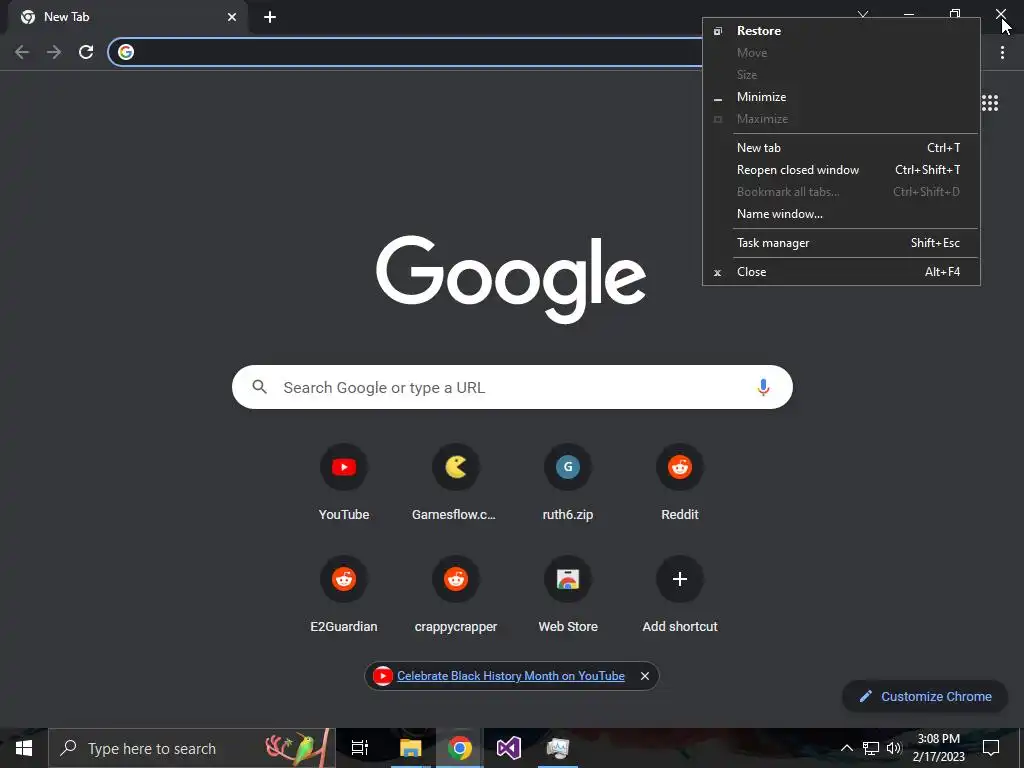Close the New Tab tab
Image resolution: width=1024 pixels, height=768 pixels.
tap(232, 17)
